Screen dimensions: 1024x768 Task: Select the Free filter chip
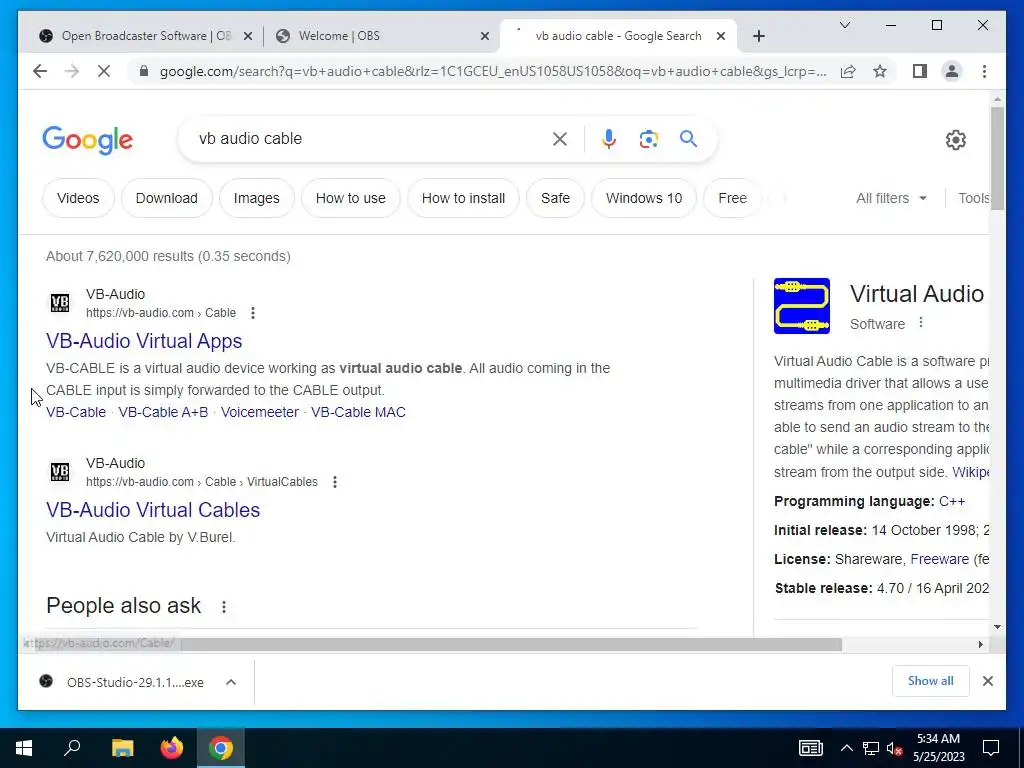(x=732, y=198)
